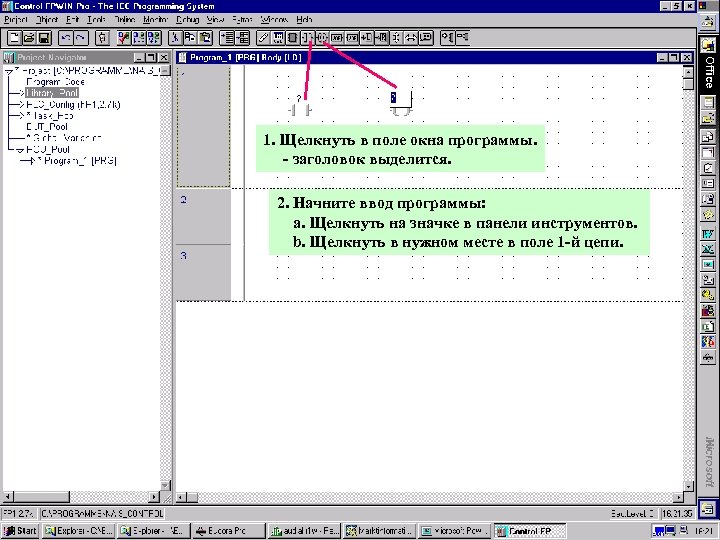Open the Monitor menu
The width and height of the screenshot is (720, 540).
[x=156, y=20]
